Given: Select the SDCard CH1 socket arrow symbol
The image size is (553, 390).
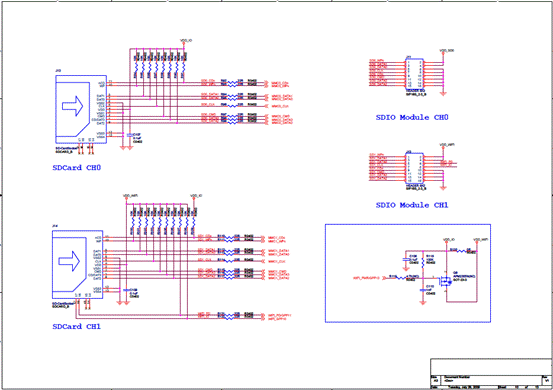Looking at the screenshot, I should (x=69, y=261).
